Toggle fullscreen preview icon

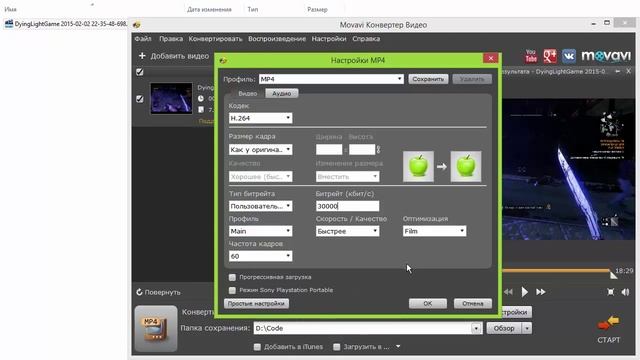(x=610, y=292)
